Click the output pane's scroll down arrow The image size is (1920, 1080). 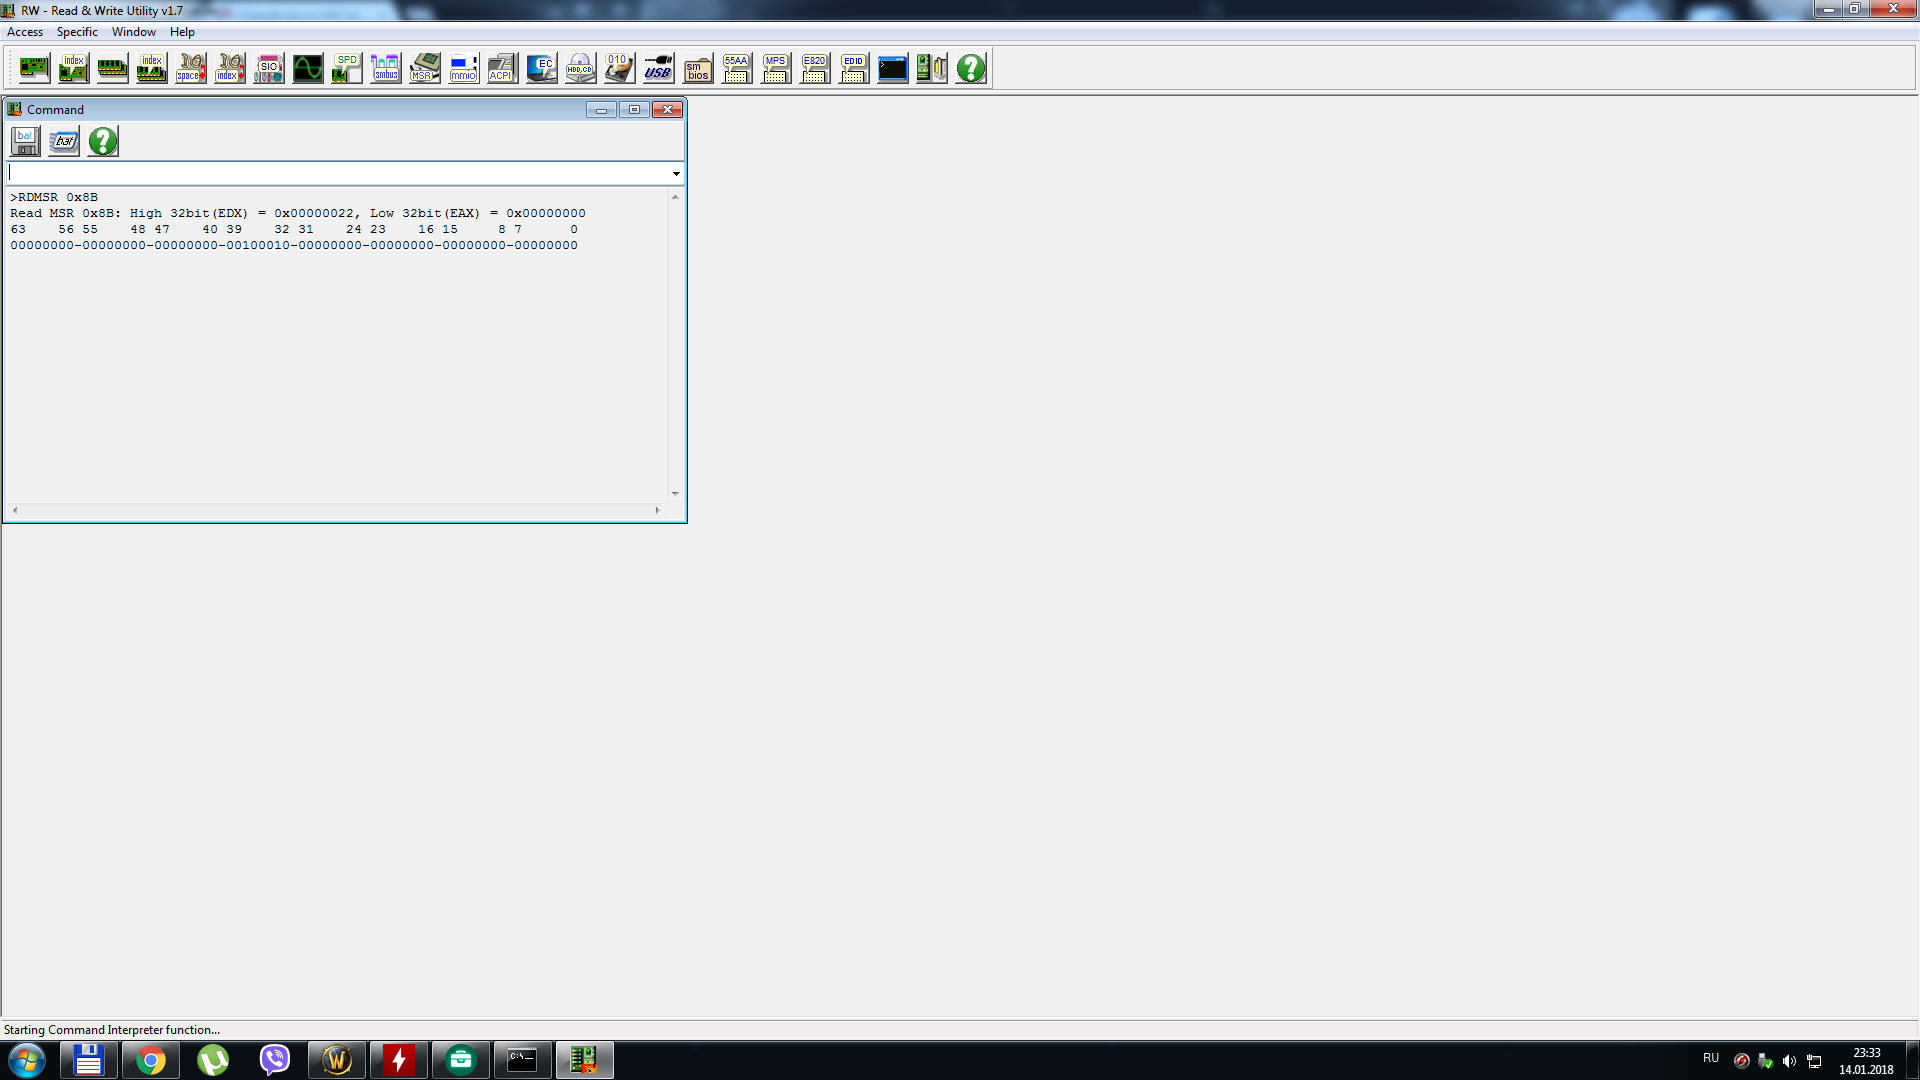tap(675, 493)
